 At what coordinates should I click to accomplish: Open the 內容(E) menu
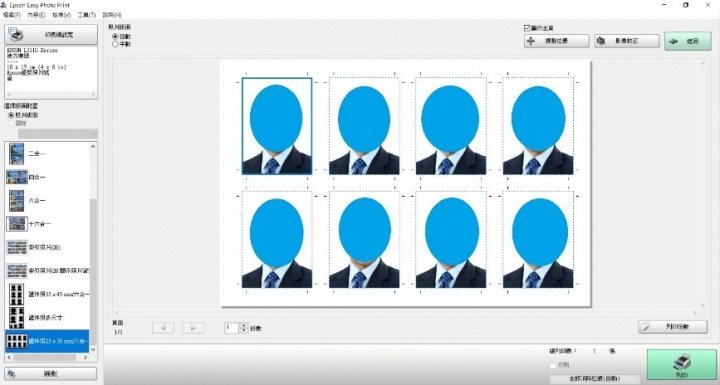tap(36, 15)
